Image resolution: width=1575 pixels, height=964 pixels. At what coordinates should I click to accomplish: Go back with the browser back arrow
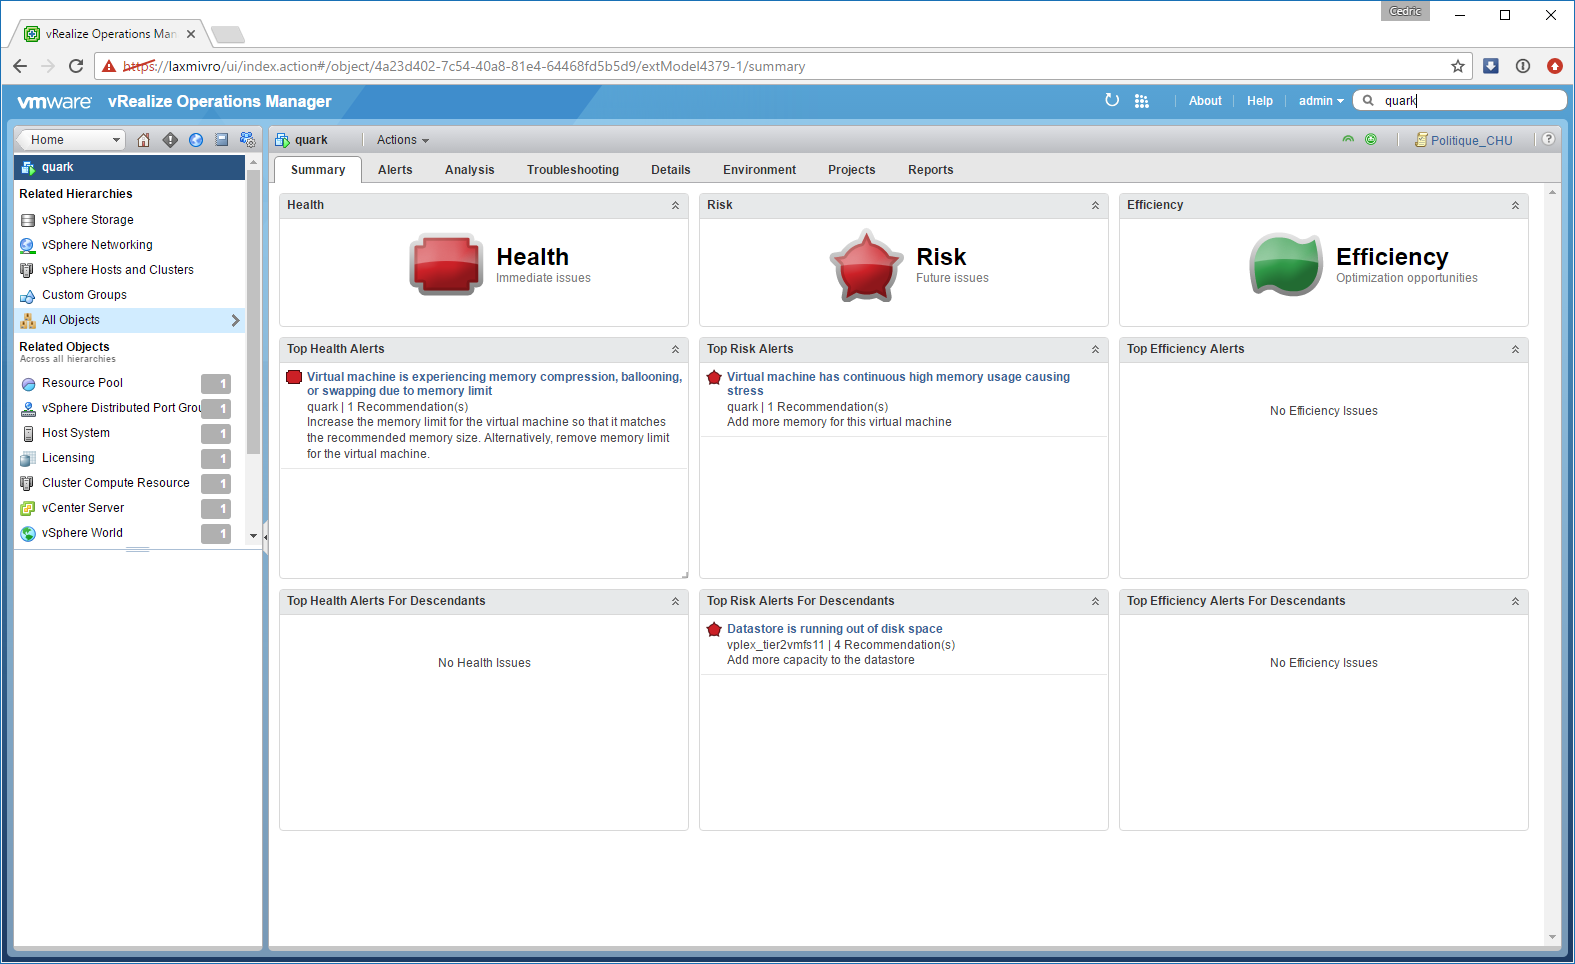(20, 66)
